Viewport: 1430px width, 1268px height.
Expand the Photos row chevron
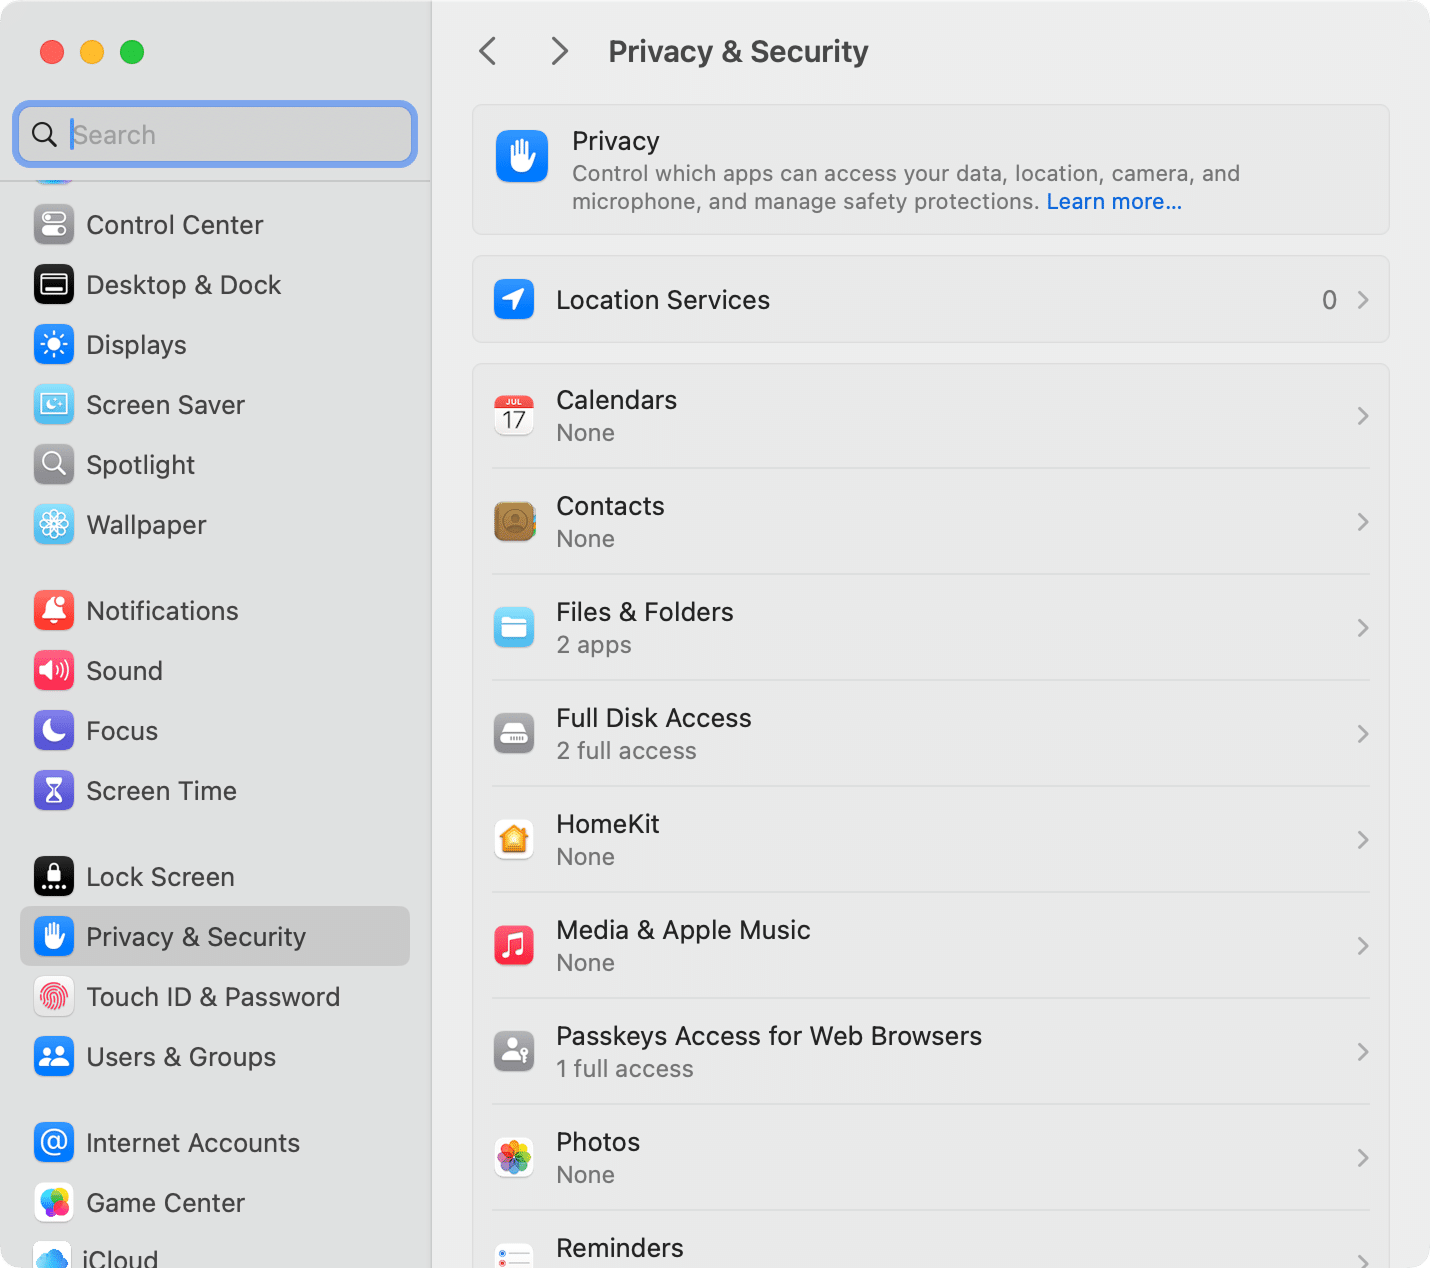[x=1363, y=1158]
